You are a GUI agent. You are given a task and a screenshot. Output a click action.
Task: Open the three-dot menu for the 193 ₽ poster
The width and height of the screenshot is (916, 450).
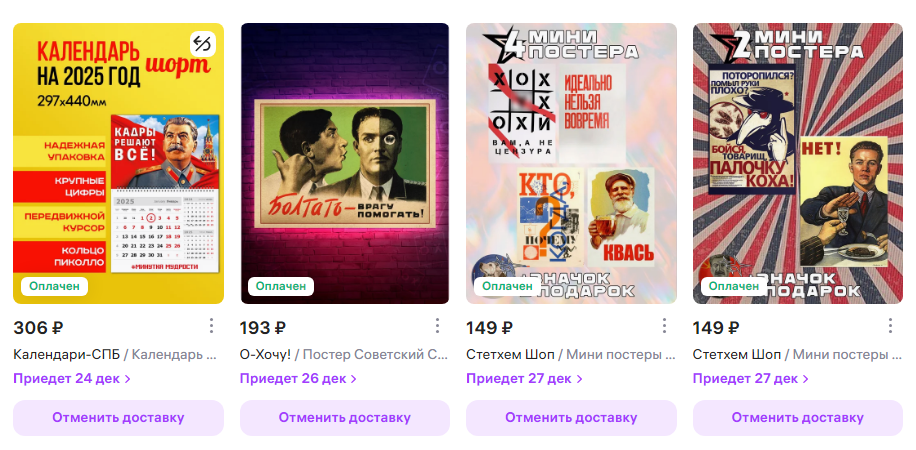click(438, 326)
